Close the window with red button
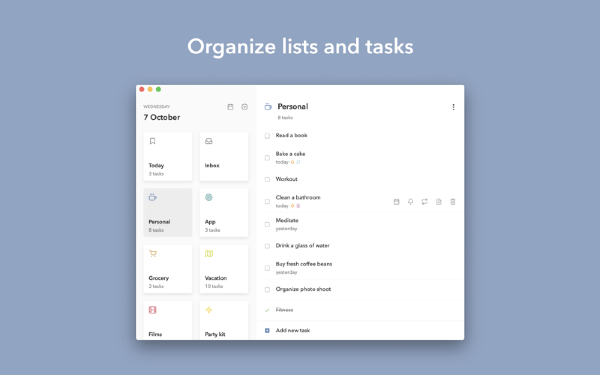Image resolution: width=600 pixels, height=375 pixels. pyautogui.click(x=142, y=89)
